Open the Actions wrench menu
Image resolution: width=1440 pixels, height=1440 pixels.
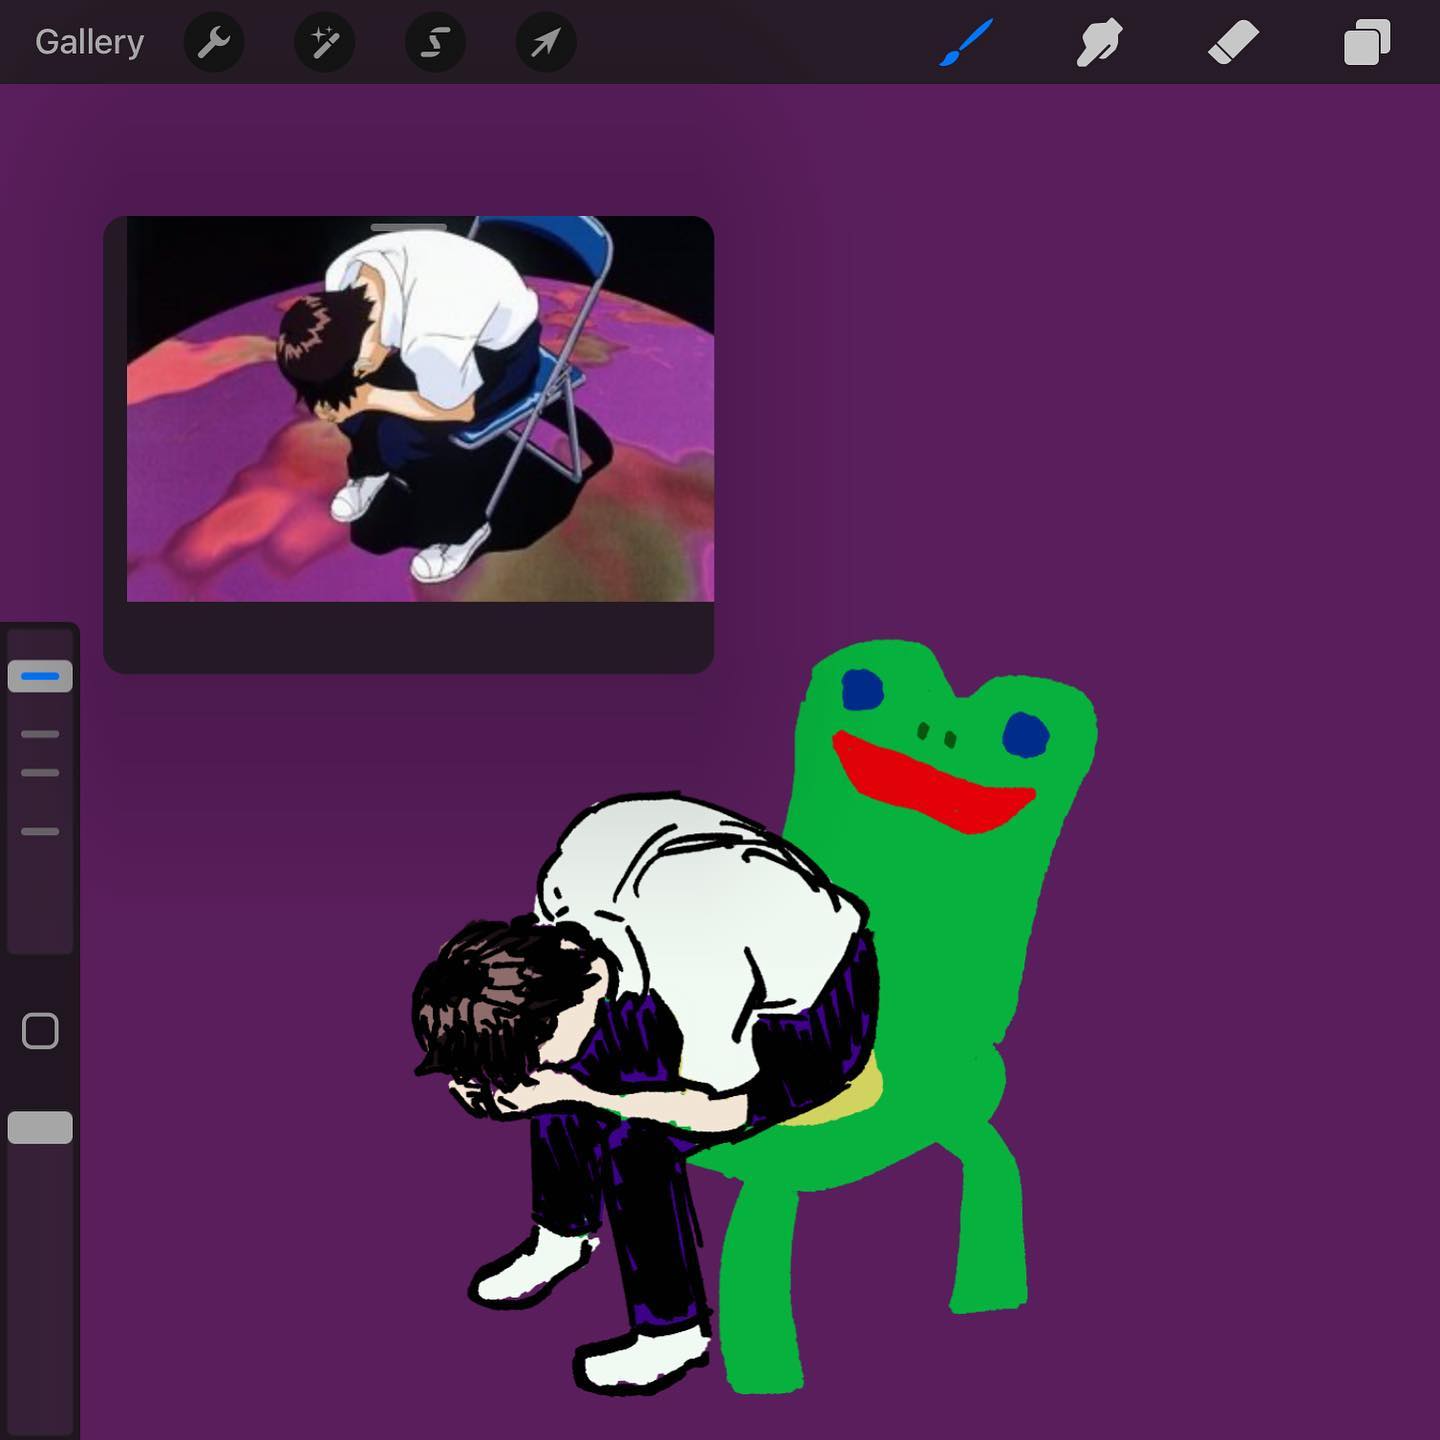point(214,43)
